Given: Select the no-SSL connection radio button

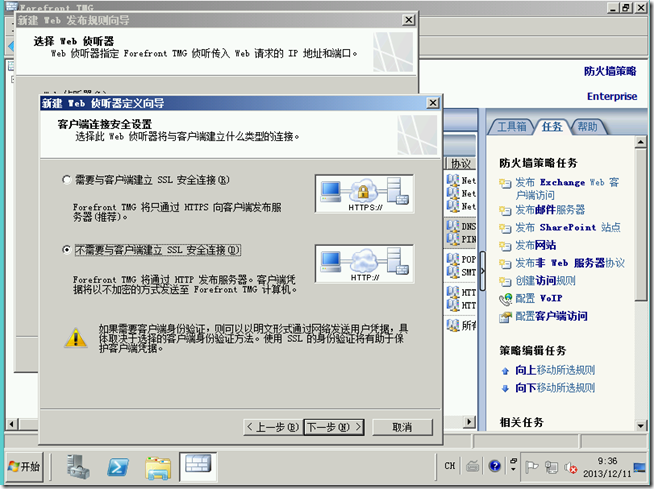Looking at the screenshot, I should (x=66, y=250).
